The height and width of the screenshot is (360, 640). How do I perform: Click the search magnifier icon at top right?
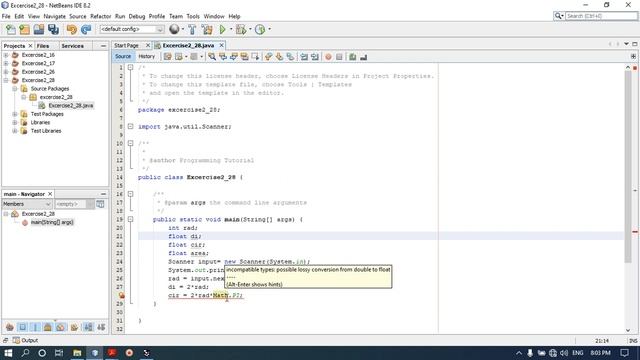click(558, 16)
